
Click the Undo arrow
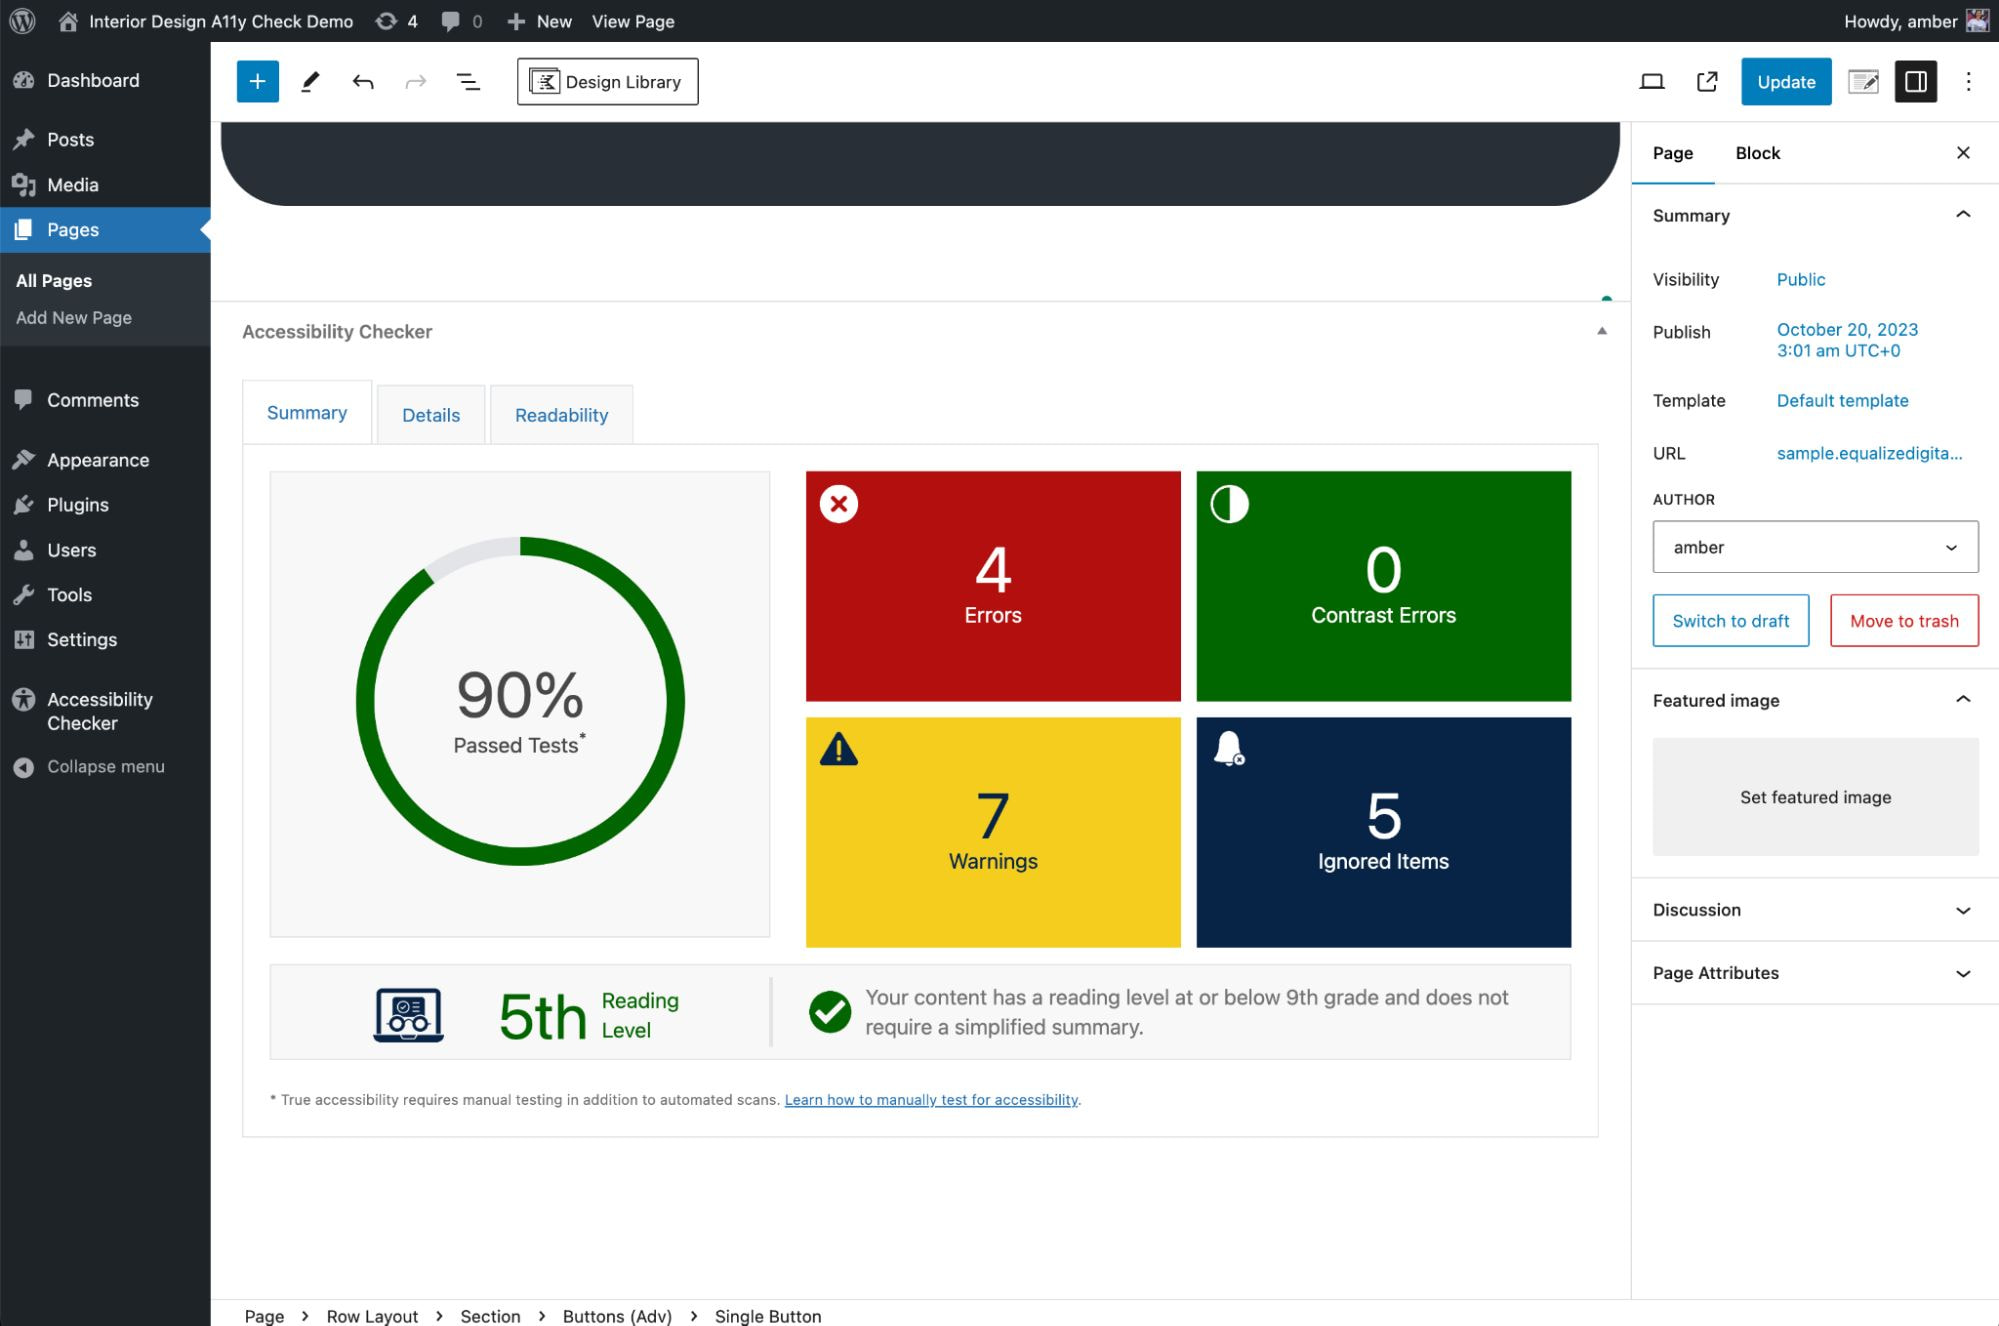tap(363, 82)
